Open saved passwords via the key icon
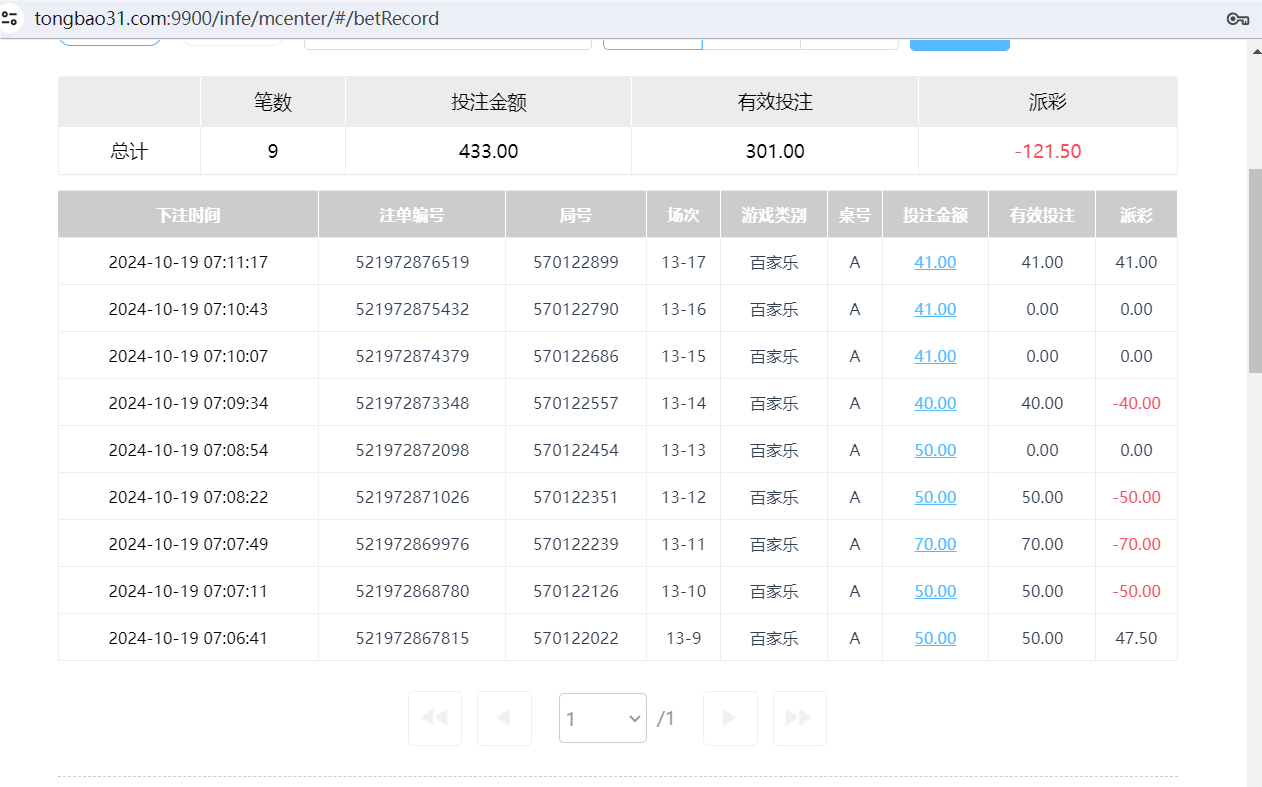Screen dimensions: 1262x787 1237,18
